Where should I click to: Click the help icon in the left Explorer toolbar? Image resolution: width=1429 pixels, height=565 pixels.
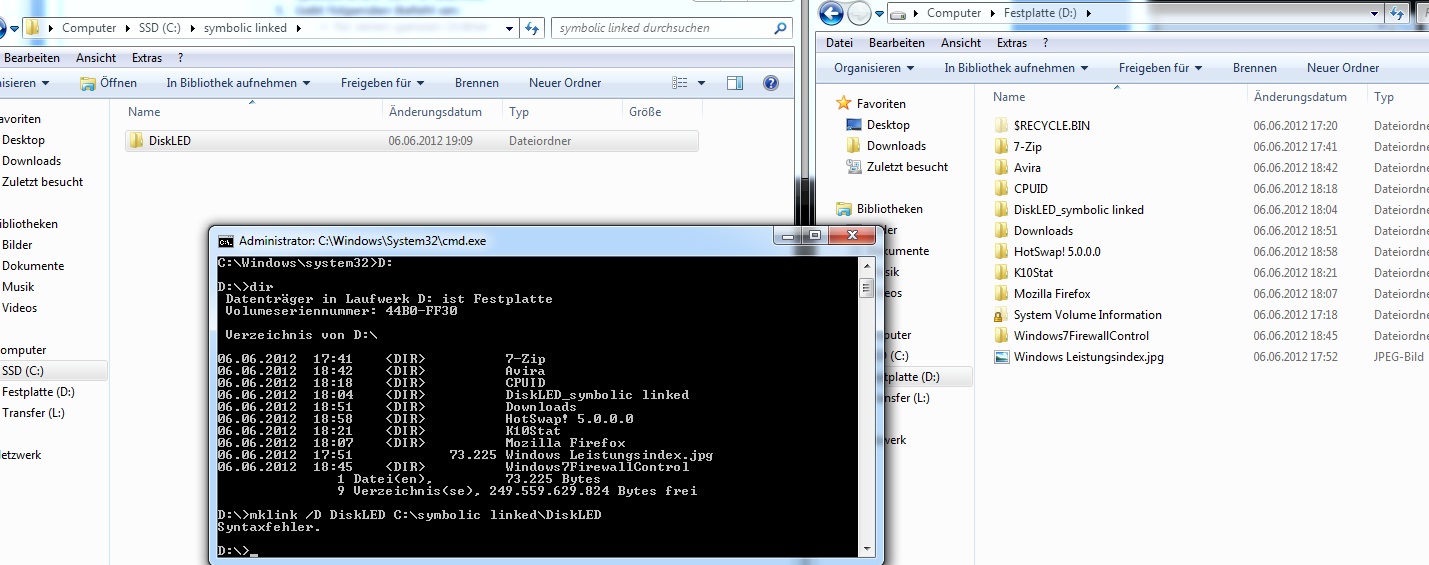point(771,83)
